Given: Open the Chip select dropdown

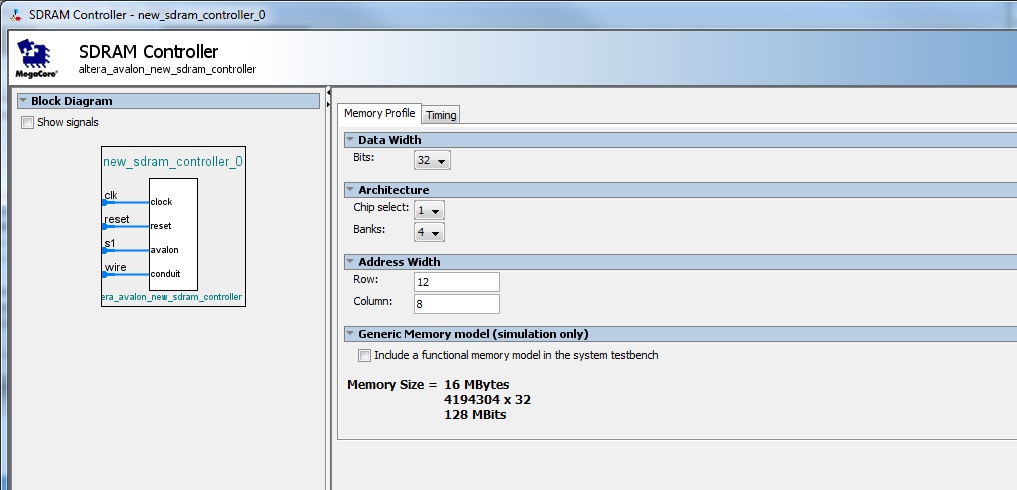Looking at the screenshot, I should click(429, 210).
